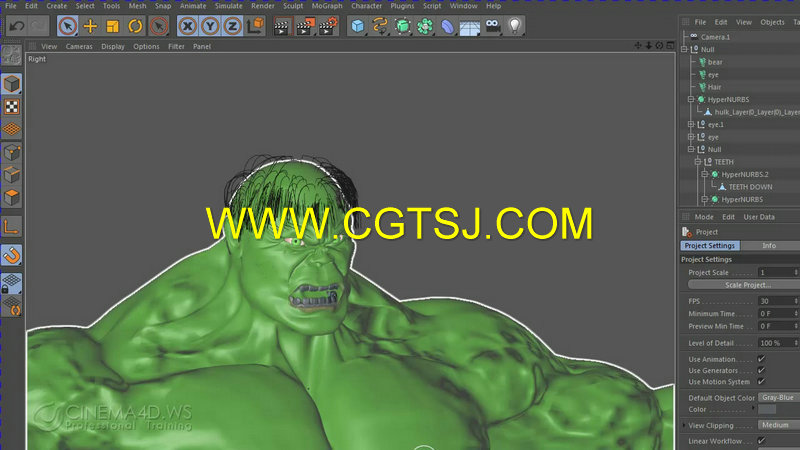Switch to Edges mode
Screen dimensions: 800x450
[11, 175]
